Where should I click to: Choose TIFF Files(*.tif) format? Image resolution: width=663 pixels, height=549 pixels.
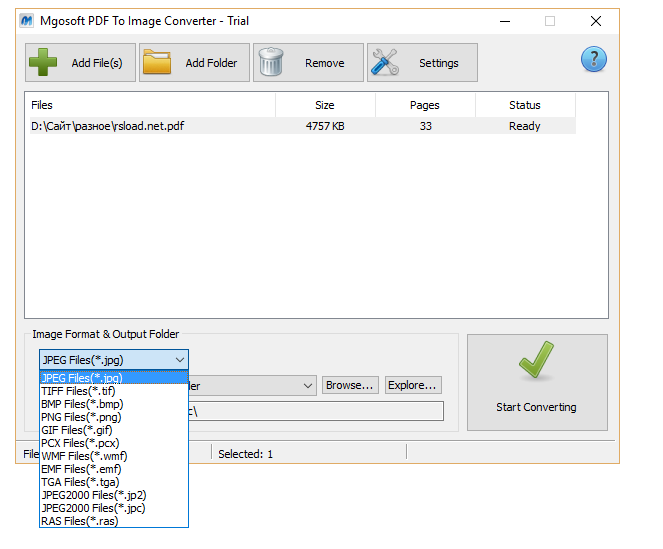coord(114,391)
